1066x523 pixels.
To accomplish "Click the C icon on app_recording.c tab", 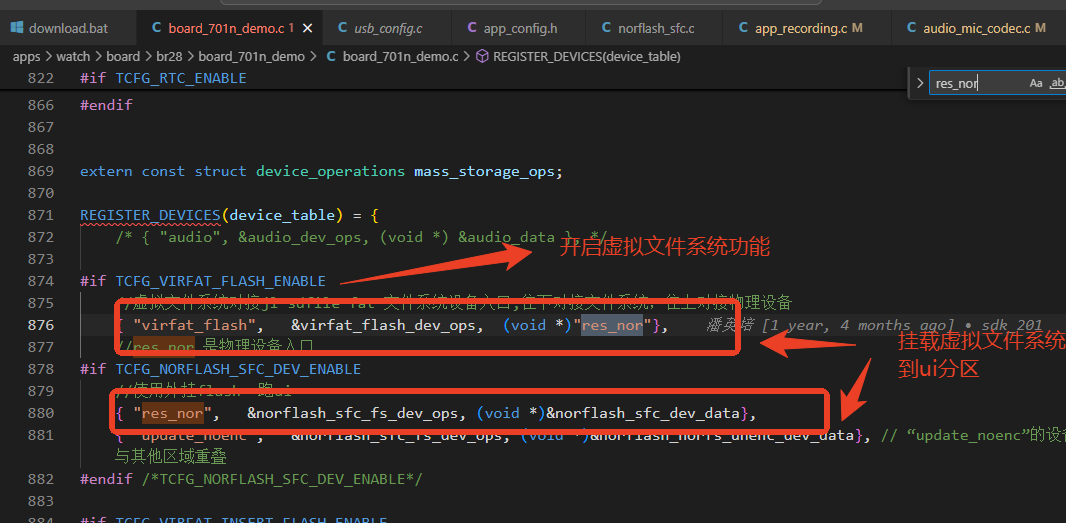I will (743, 28).
